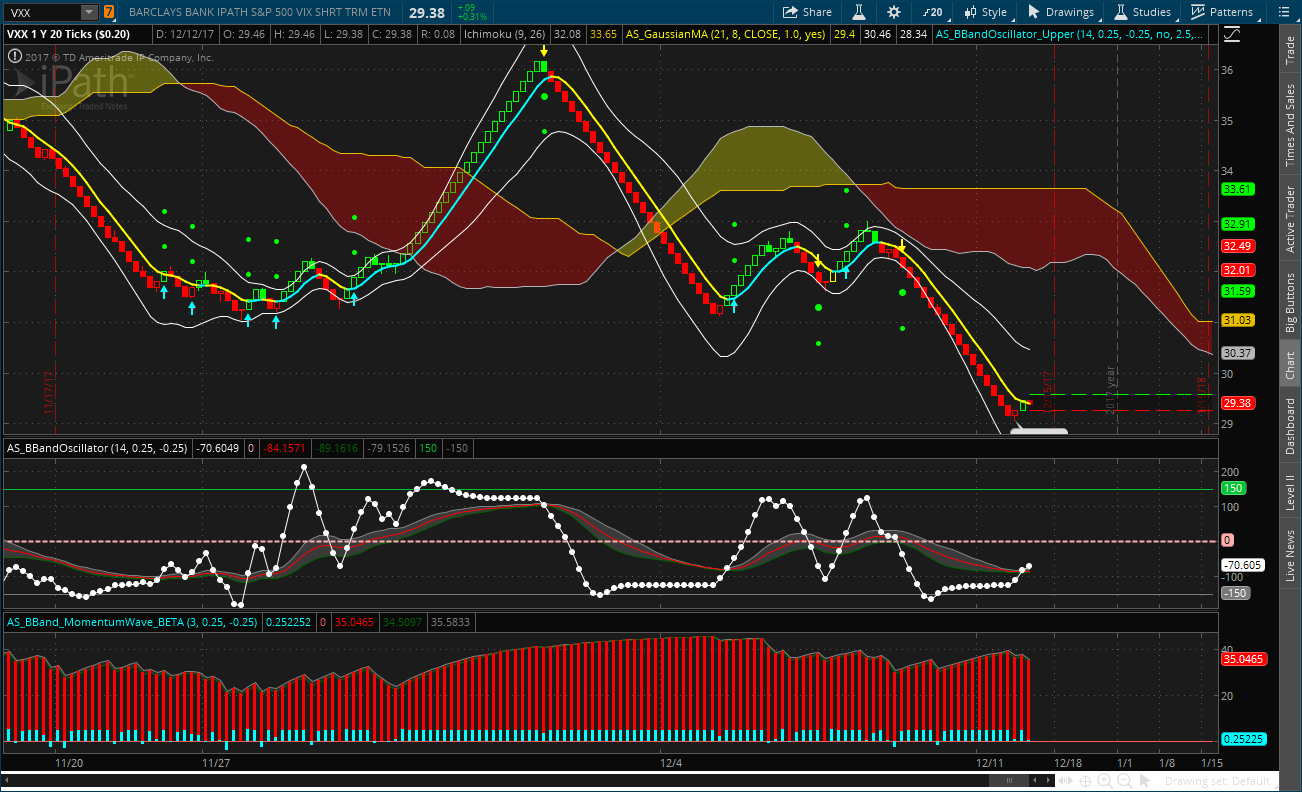Click the orange symbol-link number 7 icon
Viewport: 1302px width, 792px height.
108,12
